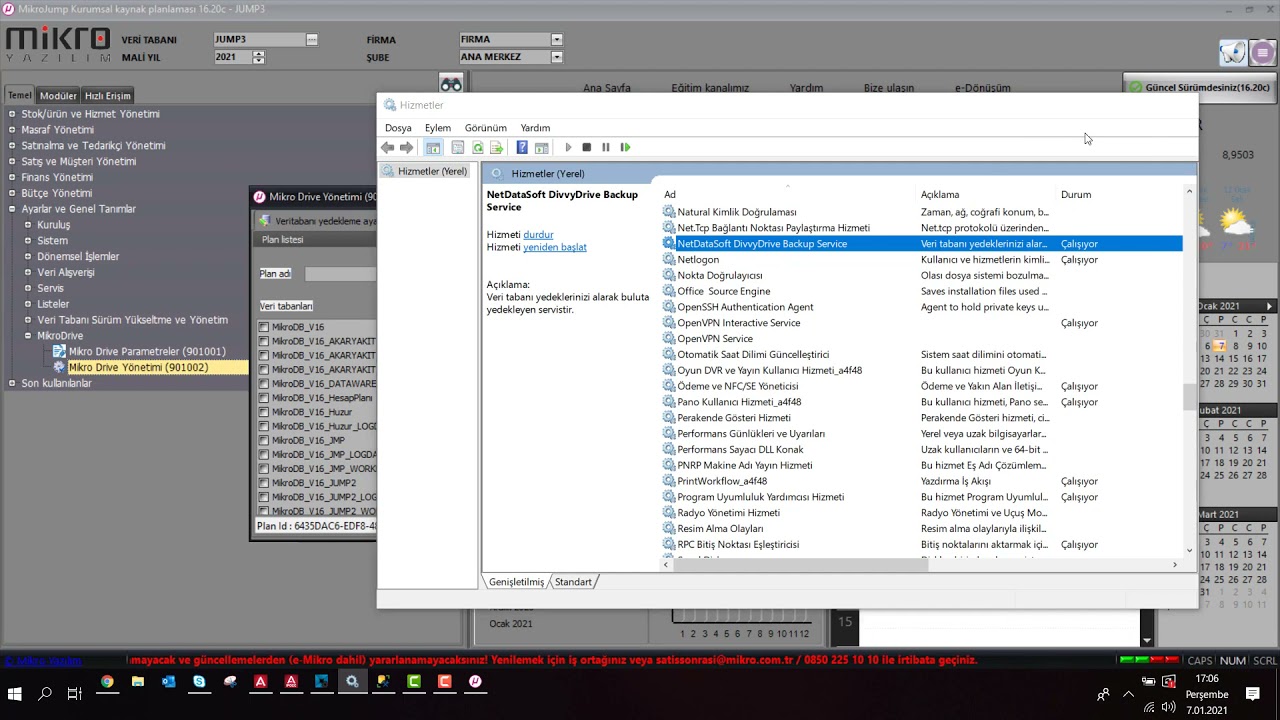Open the purple hamburger menu button
Screen dimensions: 1280x720
pyautogui.click(x=1263, y=53)
